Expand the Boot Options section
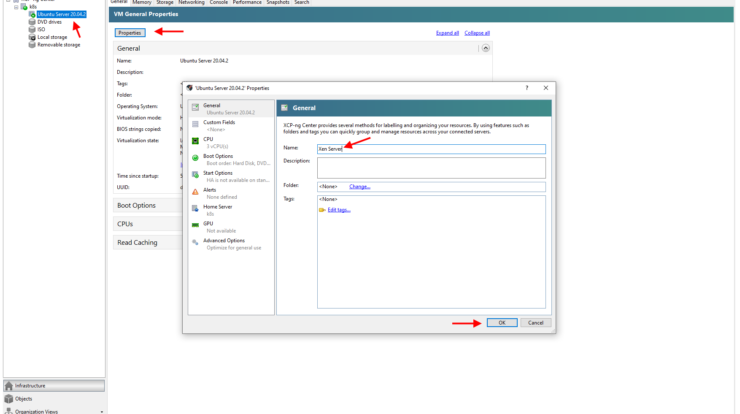Screen dimensions: 740x414 (137, 205)
